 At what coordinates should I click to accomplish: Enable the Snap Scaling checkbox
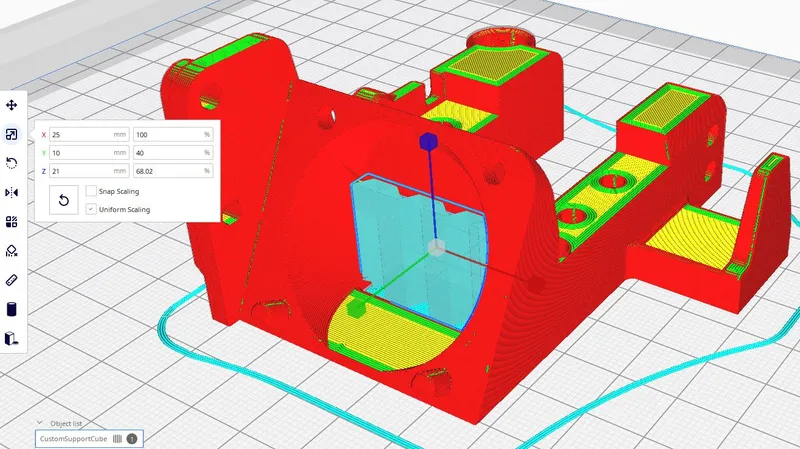click(x=92, y=191)
